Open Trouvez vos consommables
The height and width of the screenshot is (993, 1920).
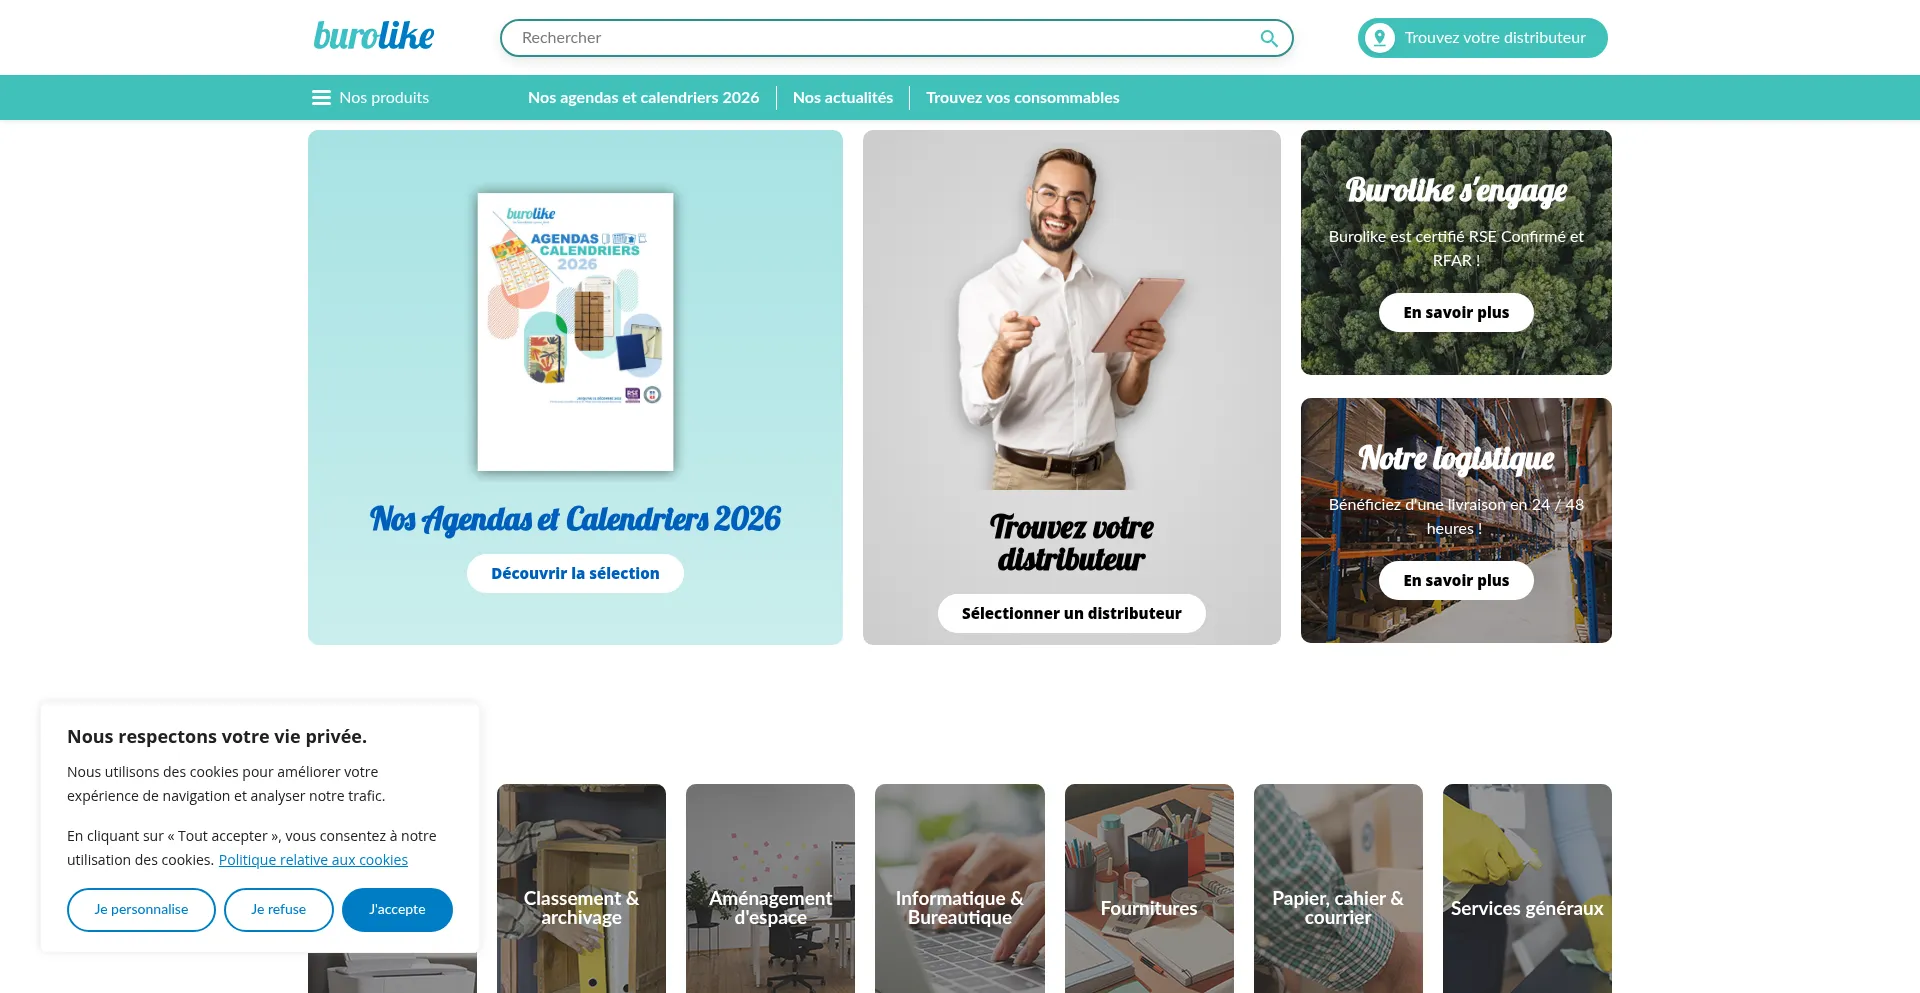pos(1022,97)
